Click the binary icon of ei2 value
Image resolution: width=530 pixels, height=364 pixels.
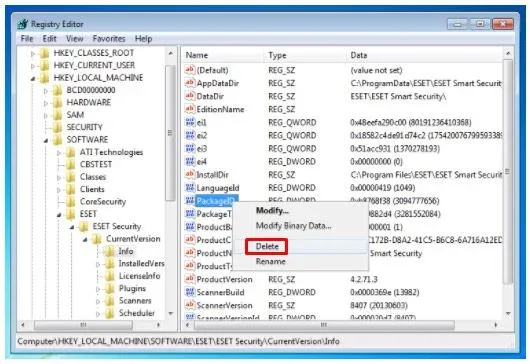(x=190, y=135)
